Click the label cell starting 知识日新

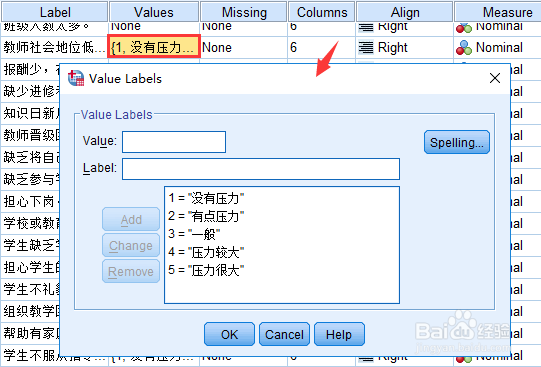[30, 113]
